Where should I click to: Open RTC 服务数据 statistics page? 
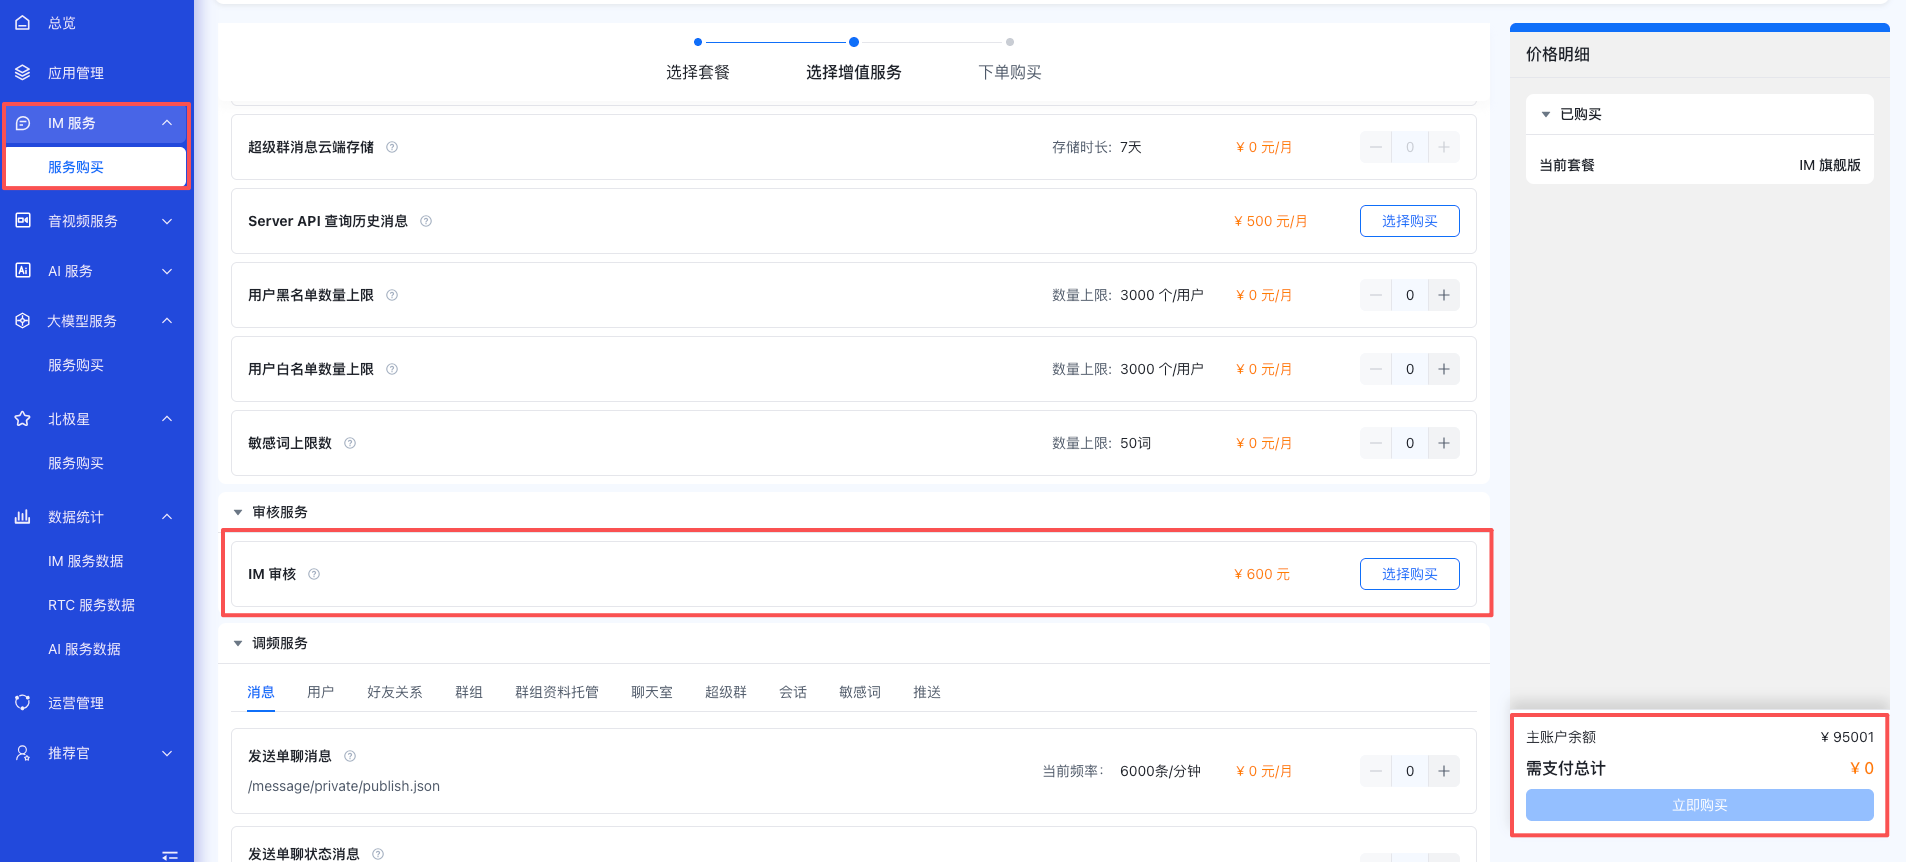(91, 605)
